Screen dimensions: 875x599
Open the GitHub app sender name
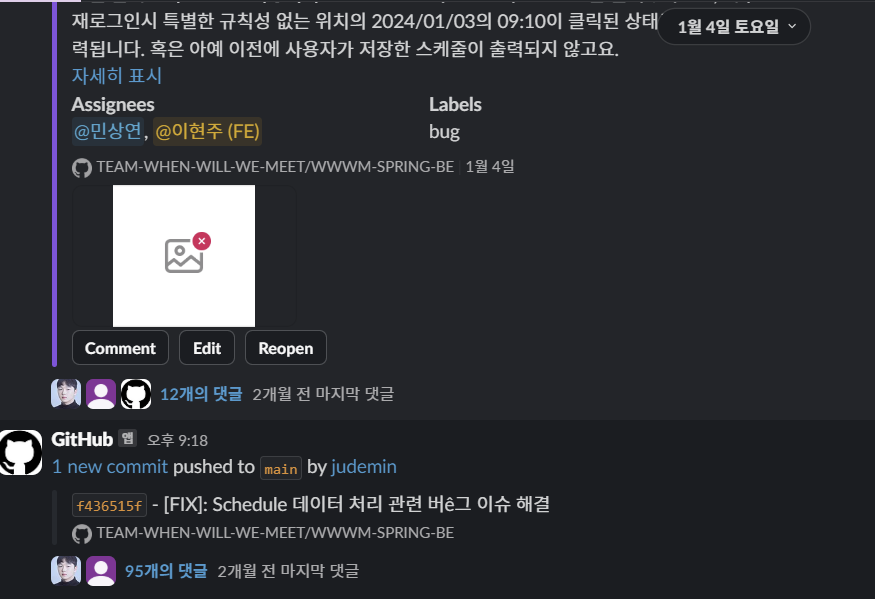tap(82, 439)
